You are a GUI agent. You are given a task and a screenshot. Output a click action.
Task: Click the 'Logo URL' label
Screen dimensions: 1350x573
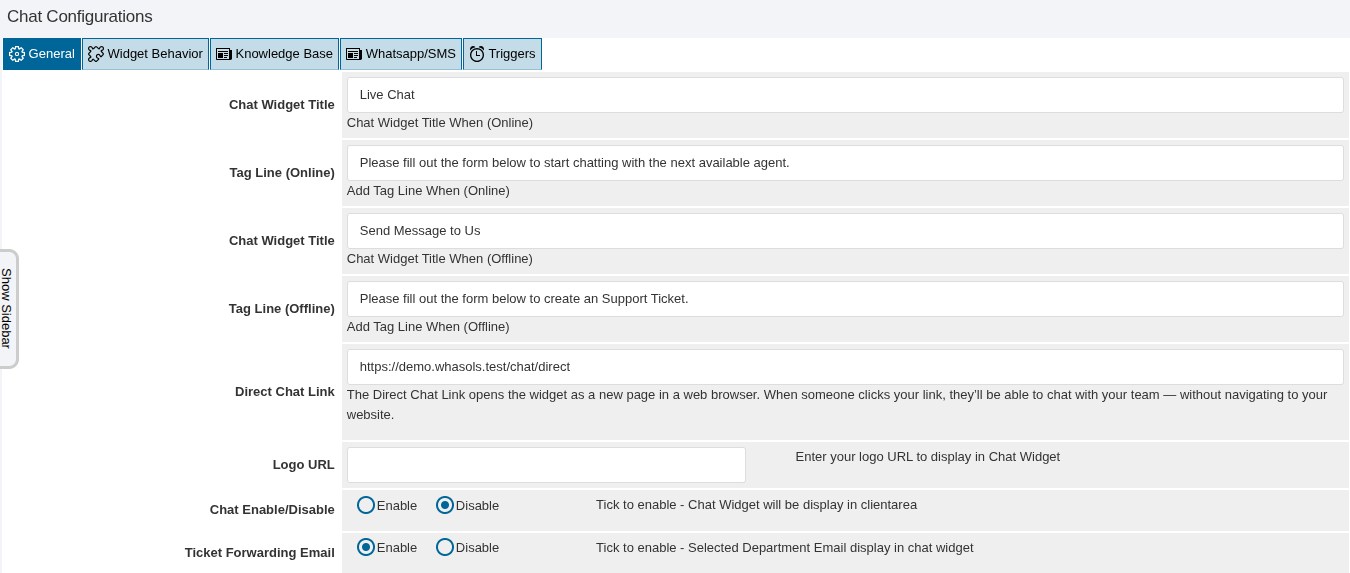tap(304, 465)
